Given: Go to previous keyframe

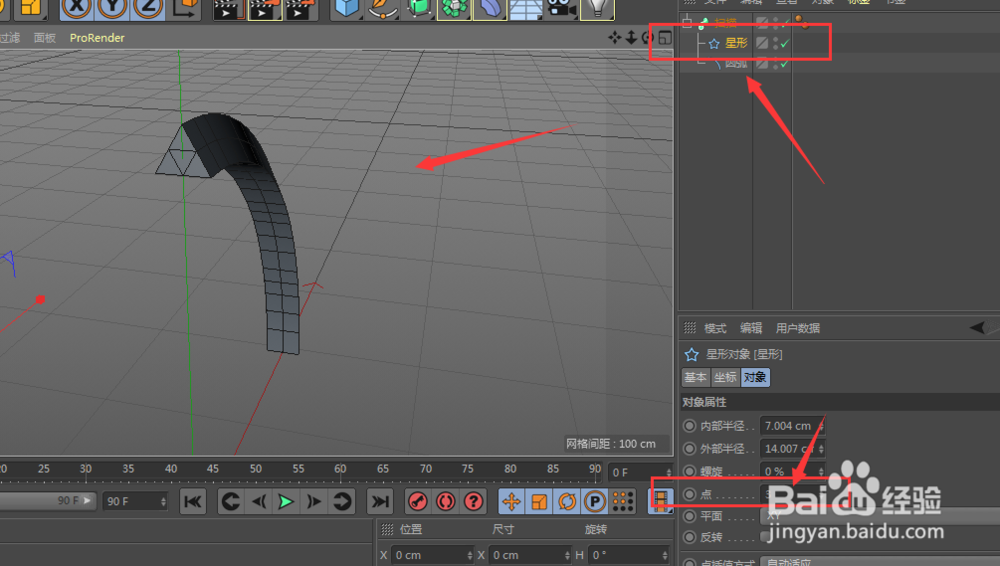Looking at the screenshot, I should click(231, 502).
